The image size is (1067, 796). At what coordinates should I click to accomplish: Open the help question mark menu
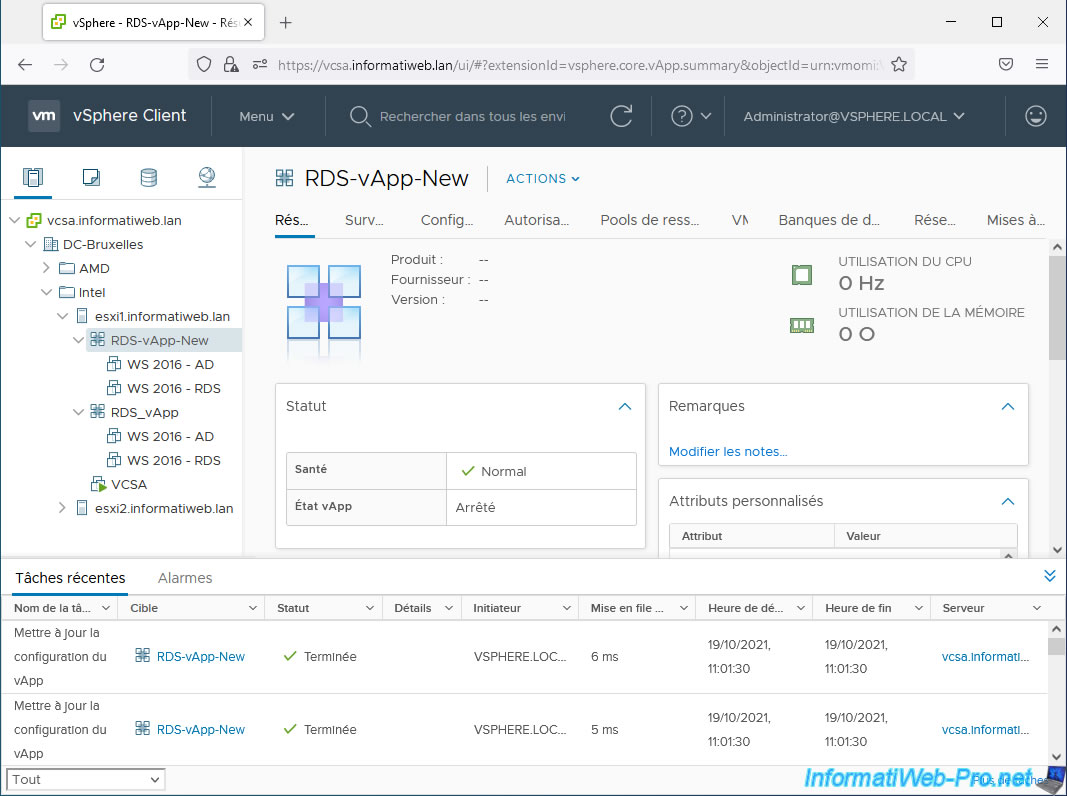coord(690,116)
